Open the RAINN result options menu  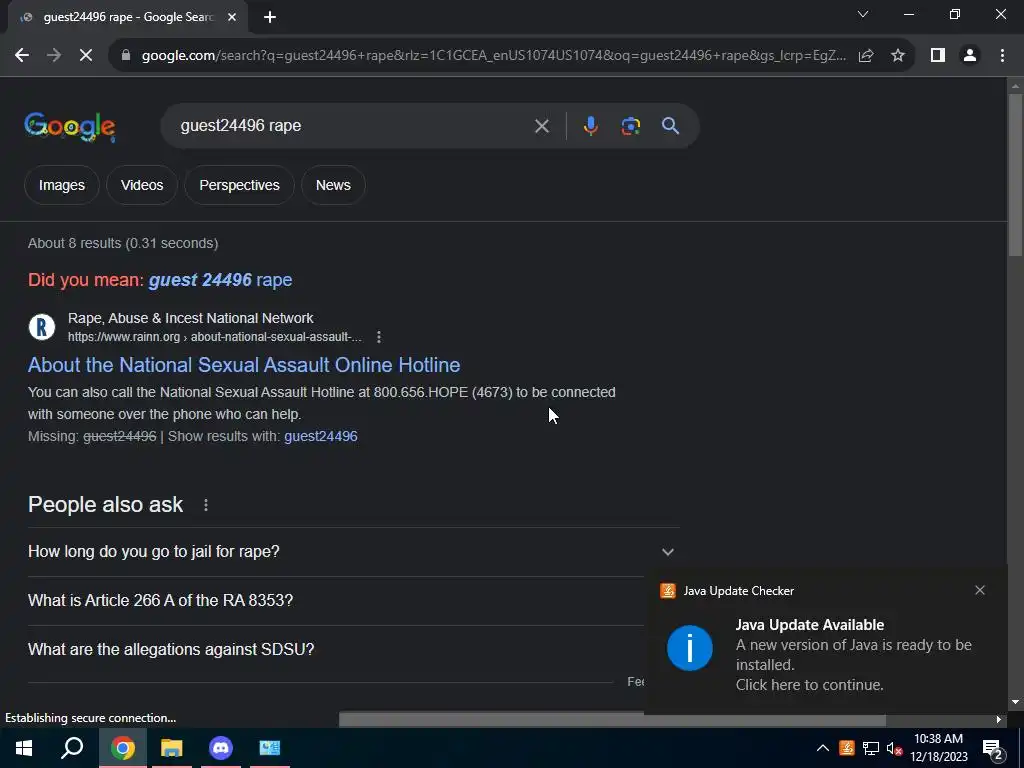pyautogui.click(x=379, y=337)
